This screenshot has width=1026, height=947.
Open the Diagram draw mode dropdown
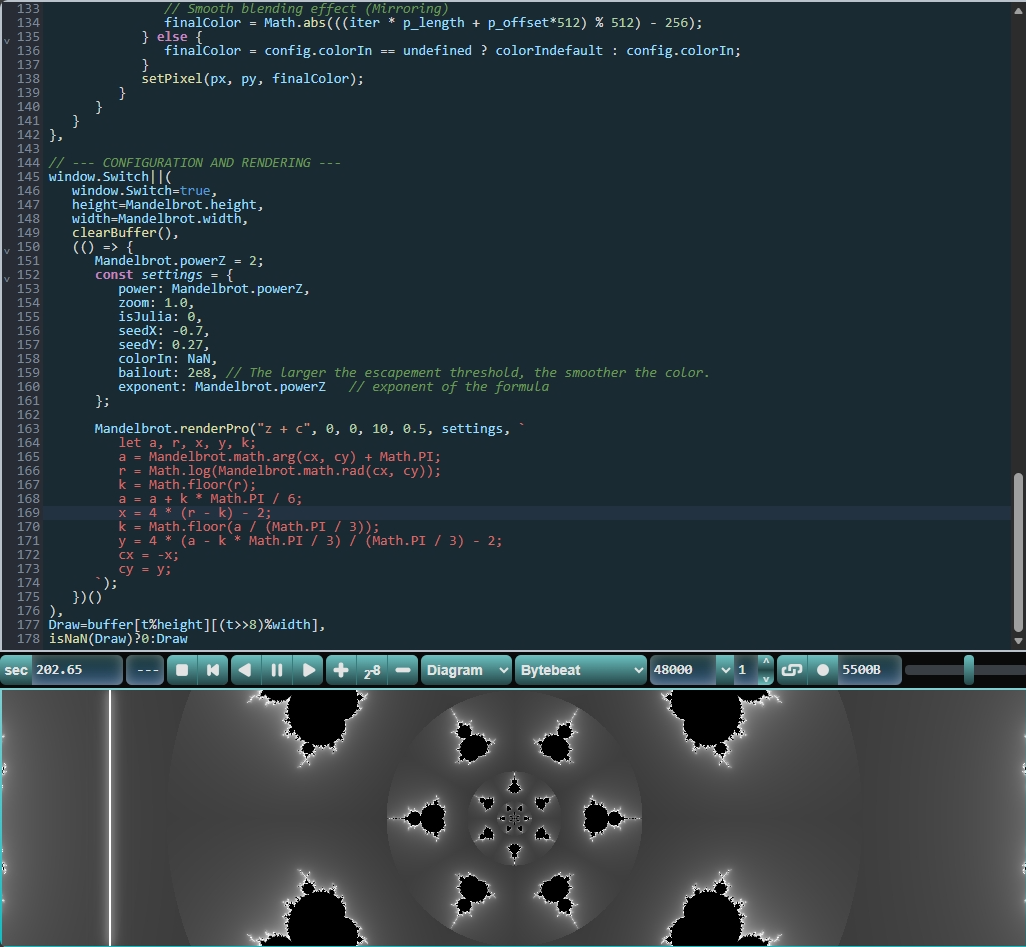(x=466, y=670)
